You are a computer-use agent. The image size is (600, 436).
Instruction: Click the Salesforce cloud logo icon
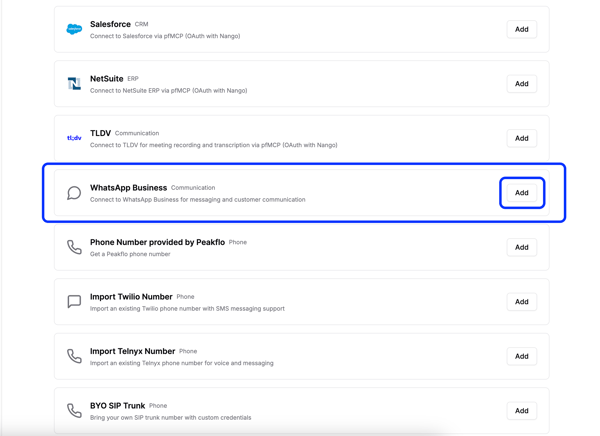(74, 30)
